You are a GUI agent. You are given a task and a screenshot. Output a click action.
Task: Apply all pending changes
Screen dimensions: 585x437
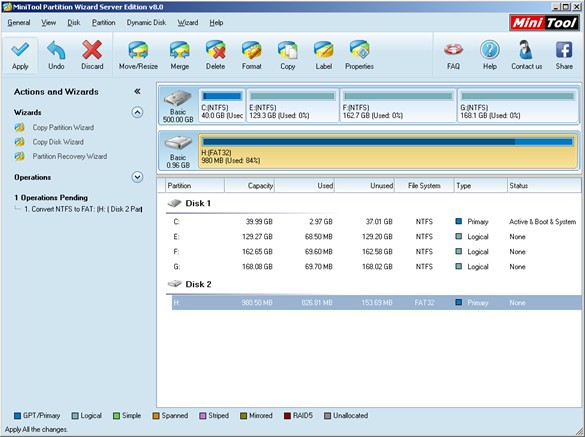tap(20, 55)
